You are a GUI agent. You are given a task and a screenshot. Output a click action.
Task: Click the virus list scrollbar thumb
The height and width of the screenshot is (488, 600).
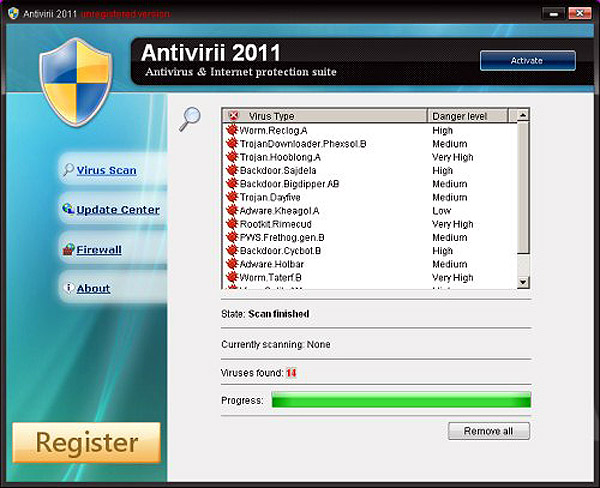click(523, 188)
